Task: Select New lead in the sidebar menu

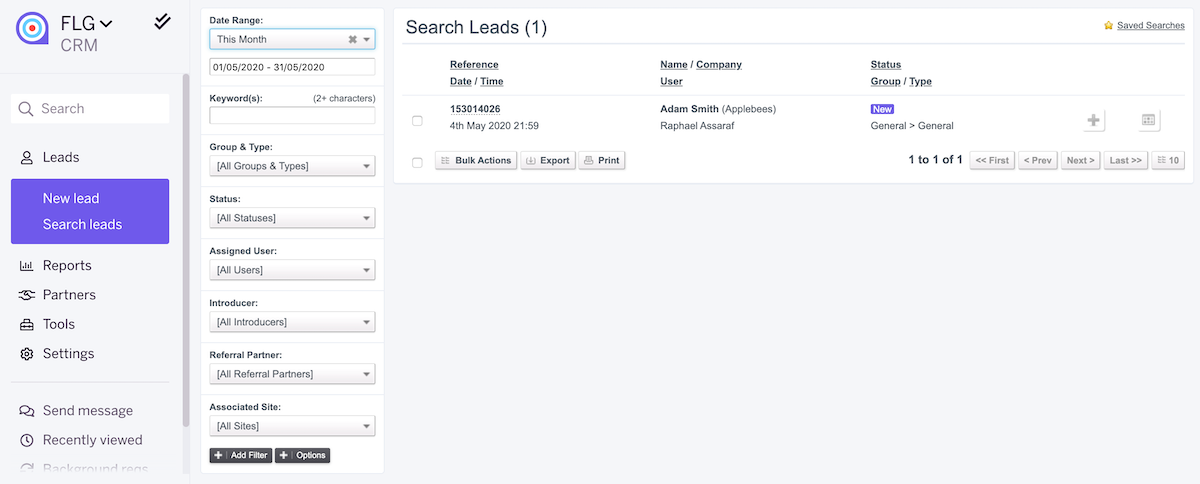Action: coord(71,198)
